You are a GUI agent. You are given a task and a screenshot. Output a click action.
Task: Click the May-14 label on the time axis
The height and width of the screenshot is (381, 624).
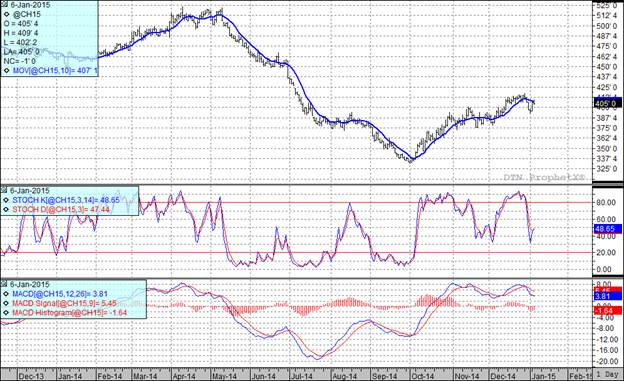pos(224,376)
